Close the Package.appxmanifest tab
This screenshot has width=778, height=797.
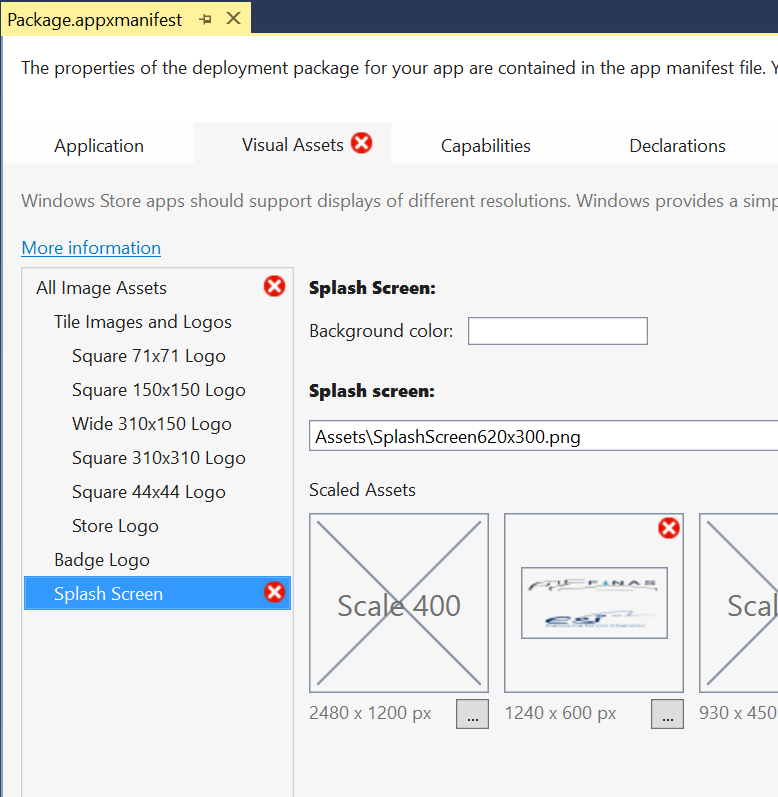pos(233,19)
